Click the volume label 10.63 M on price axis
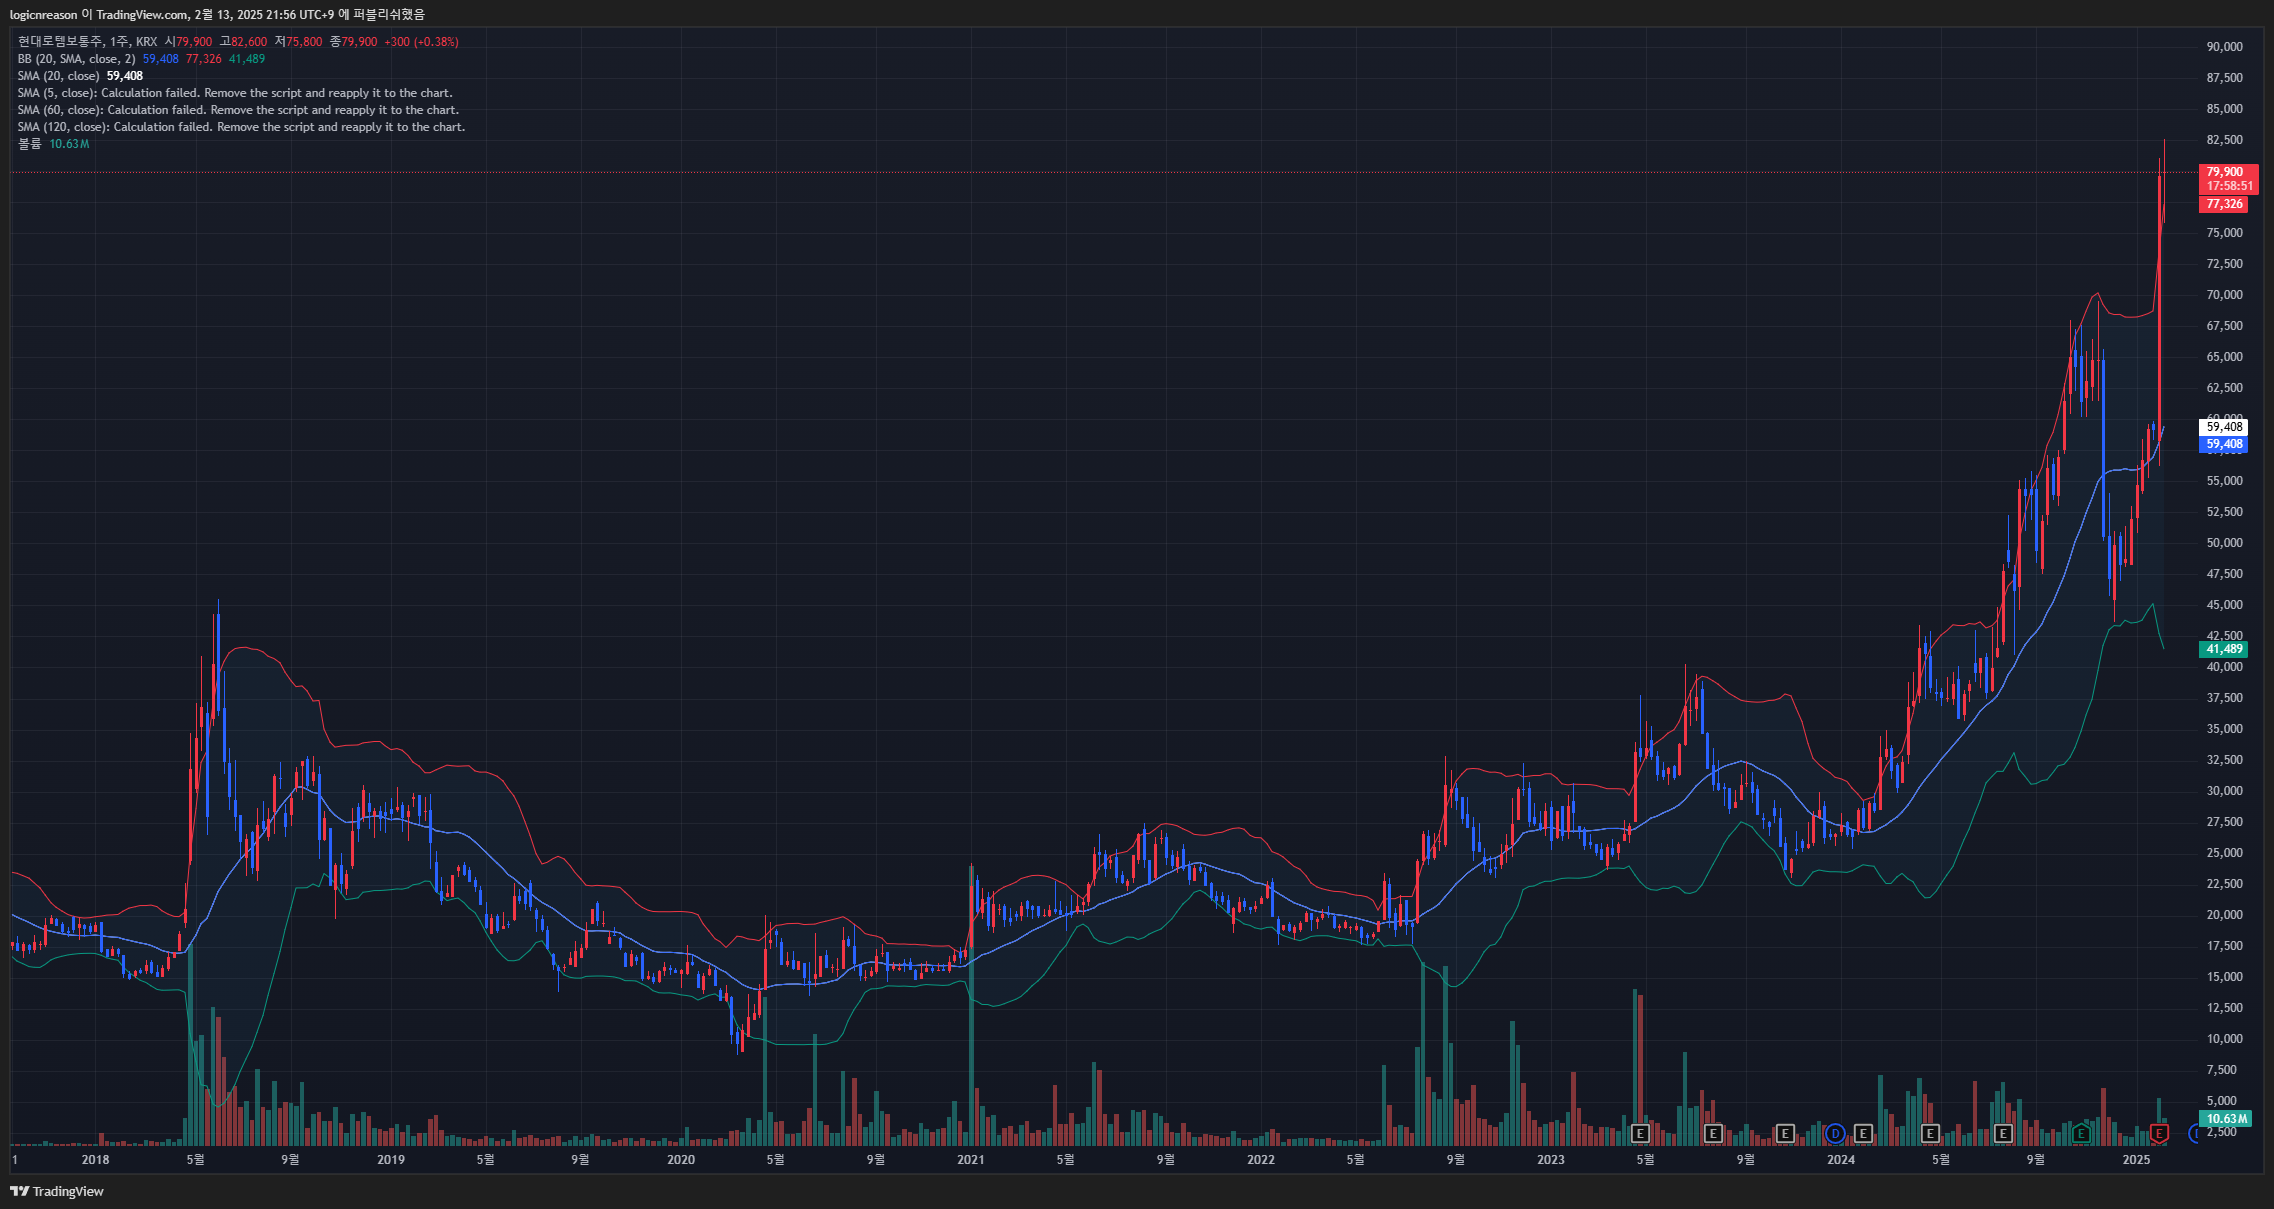The width and height of the screenshot is (2274, 1209). (x=2226, y=1118)
